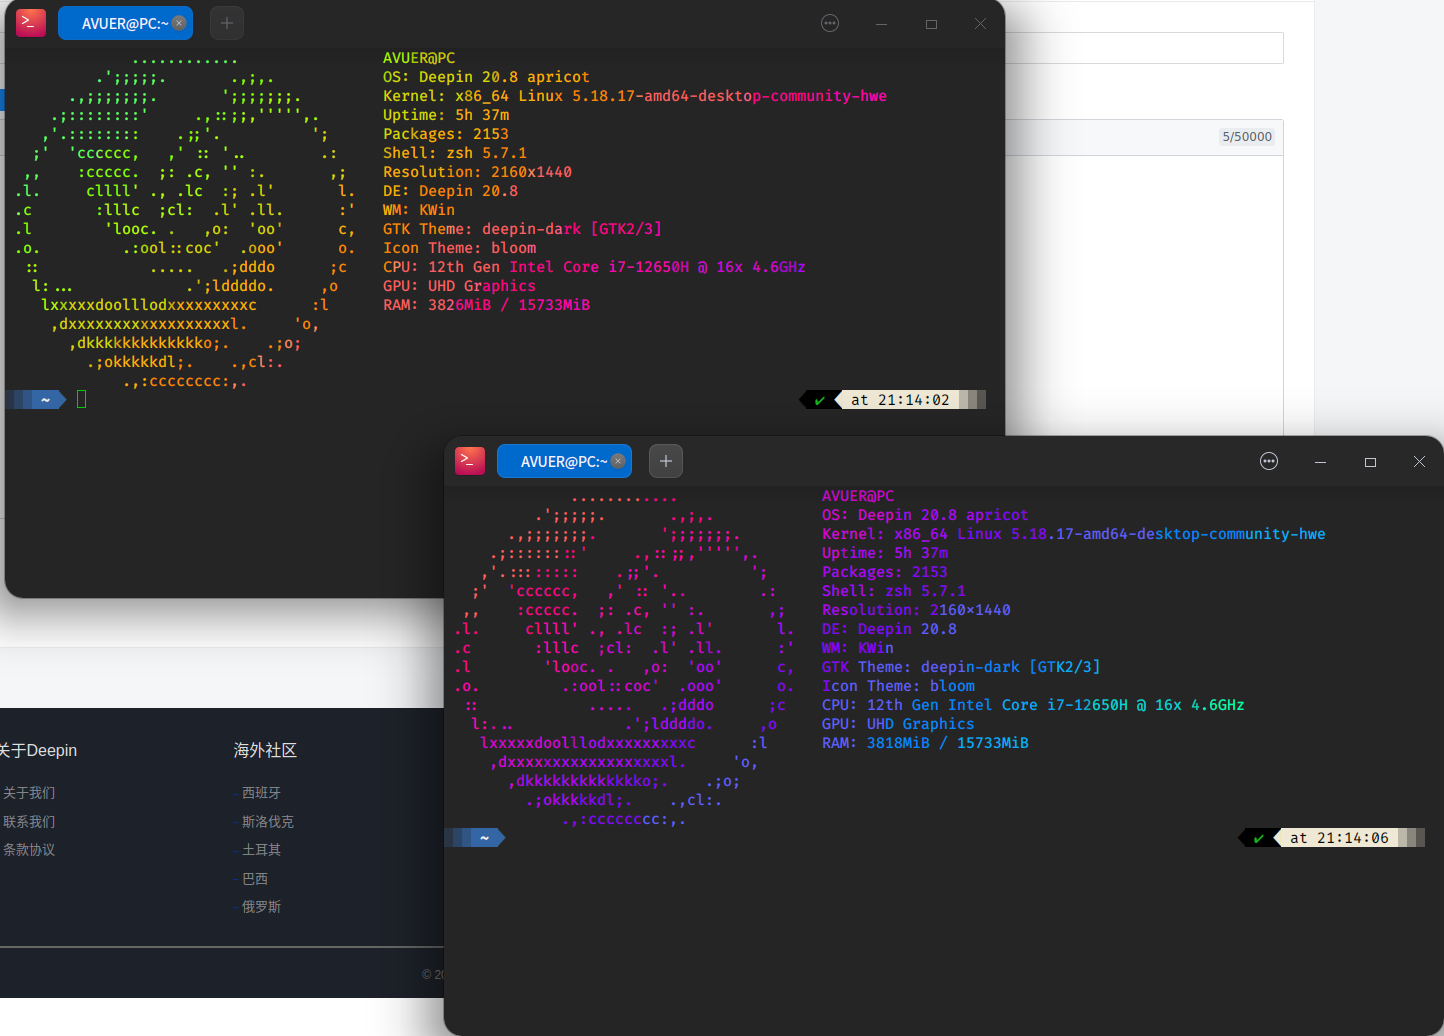Open the 斯洛伐克 community link
This screenshot has height=1036, width=1444.
[268, 822]
